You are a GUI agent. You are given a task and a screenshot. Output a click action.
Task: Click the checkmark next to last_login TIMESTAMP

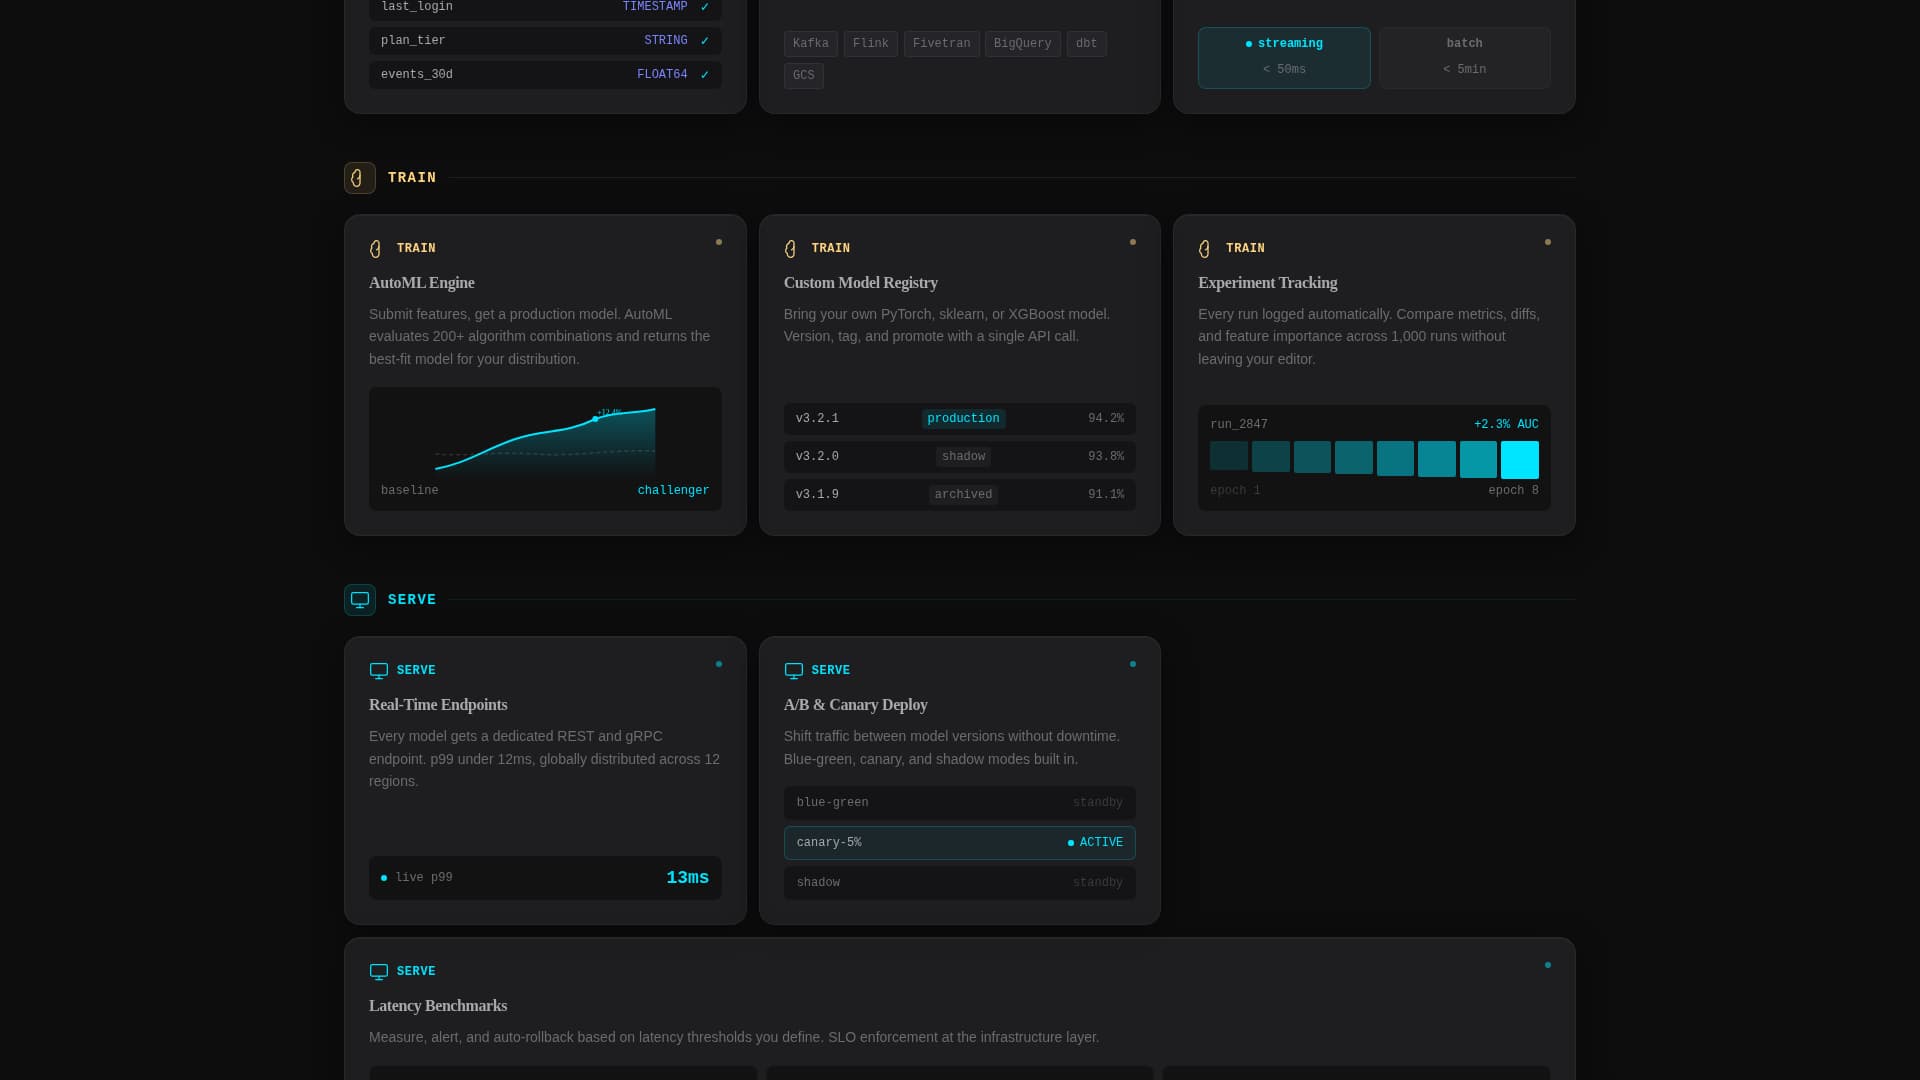click(705, 7)
